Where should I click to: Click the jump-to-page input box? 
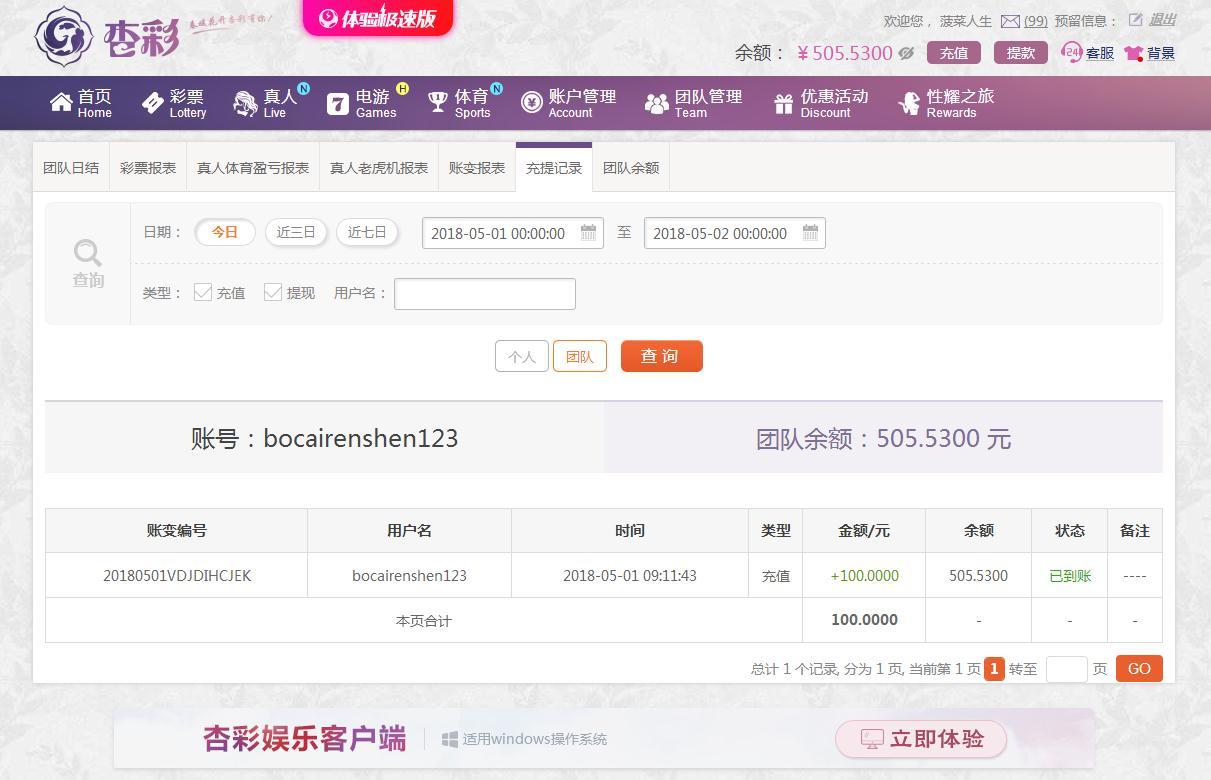[x=1067, y=669]
